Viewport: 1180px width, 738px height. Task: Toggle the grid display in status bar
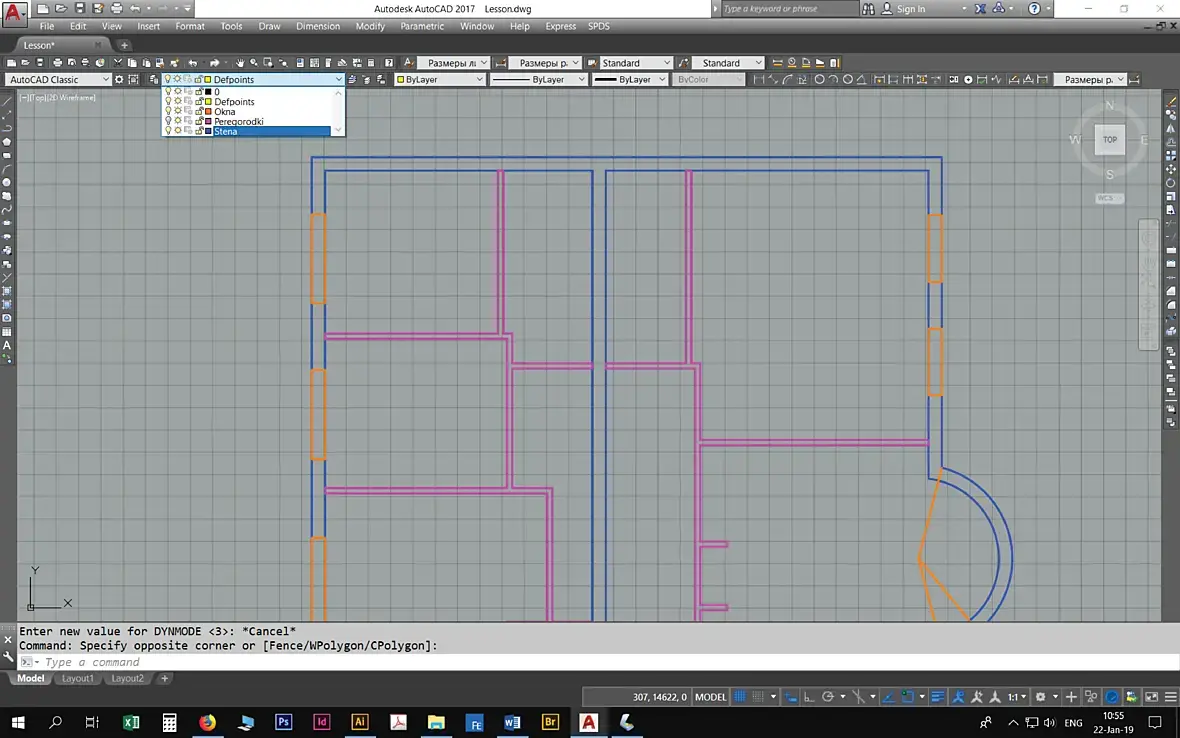point(740,697)
